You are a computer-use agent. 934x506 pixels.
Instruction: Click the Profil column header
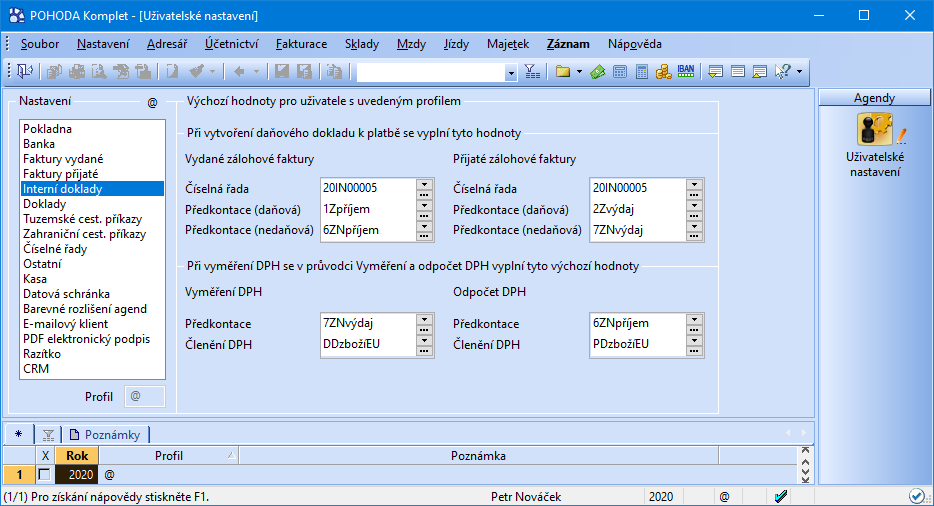point(169,455)
